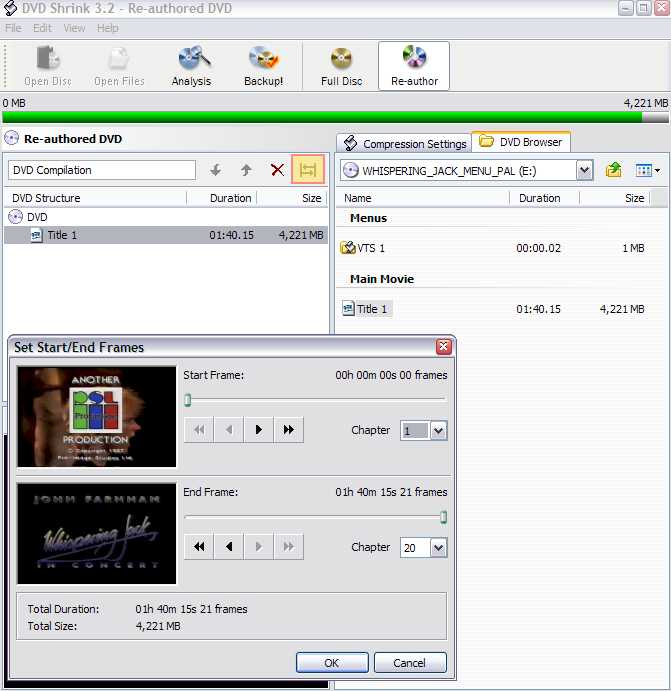Click the '4,221 MB' Total Size value

(158, 626)
